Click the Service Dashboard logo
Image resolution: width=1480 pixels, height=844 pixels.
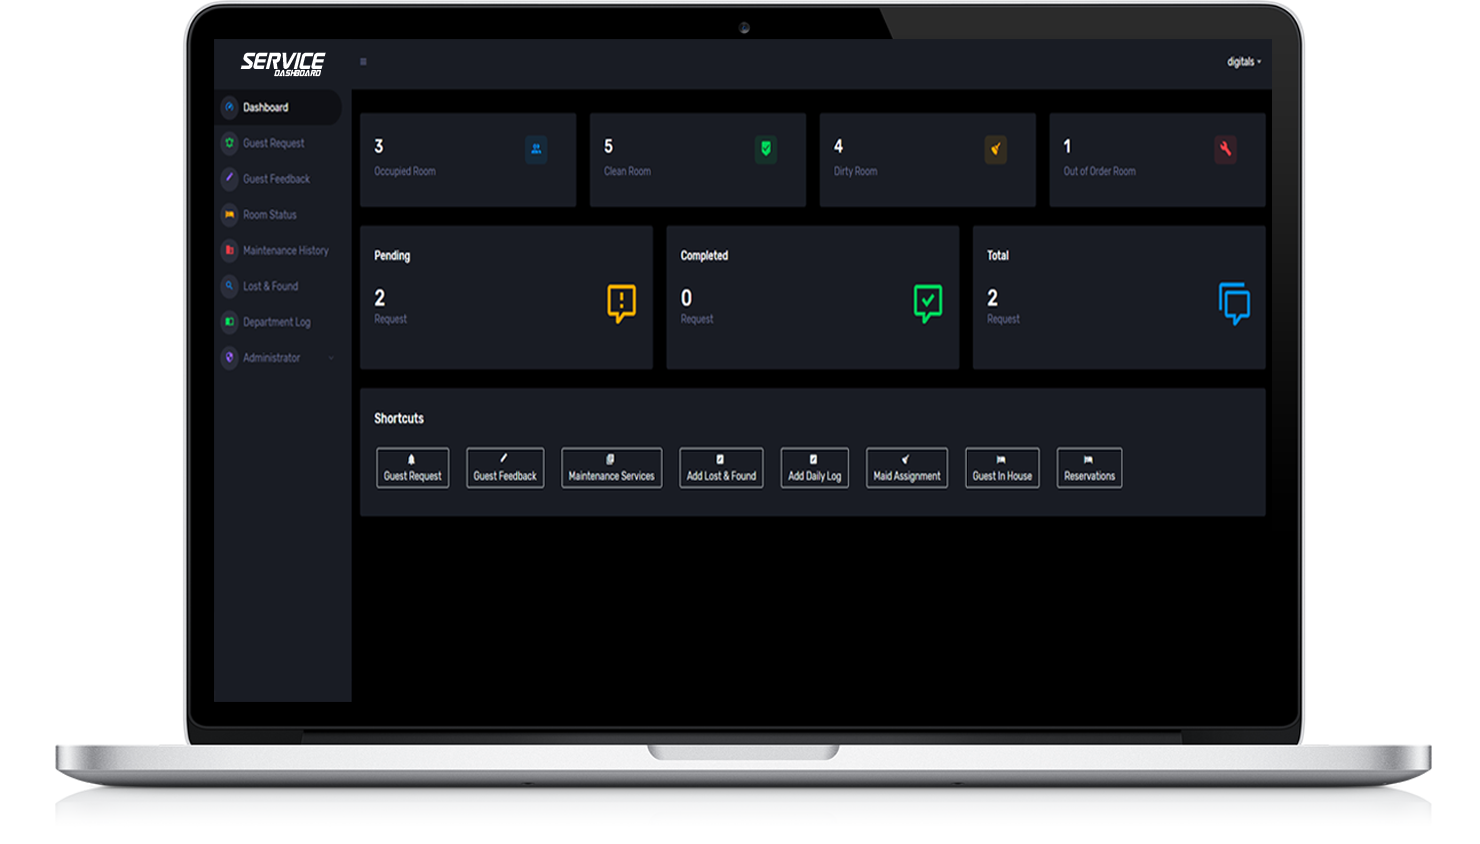click(282, 63)
